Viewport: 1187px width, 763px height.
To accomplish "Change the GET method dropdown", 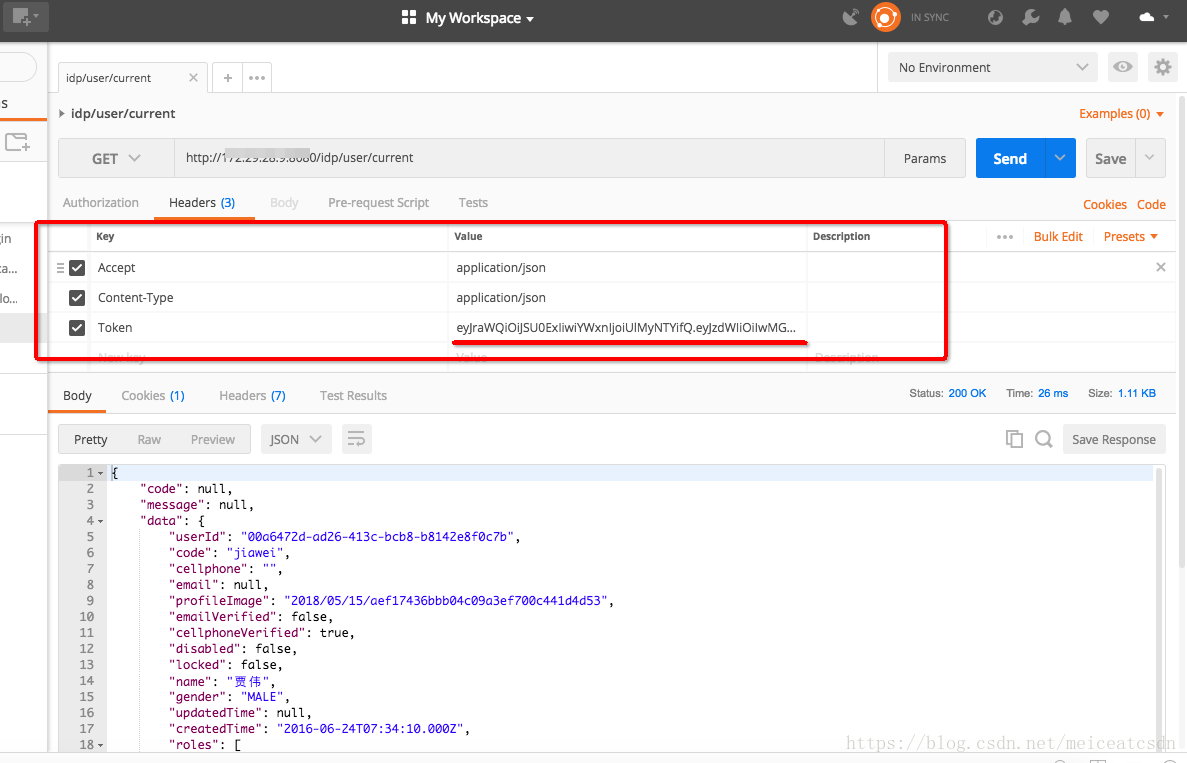I will [x=117, y=158].
